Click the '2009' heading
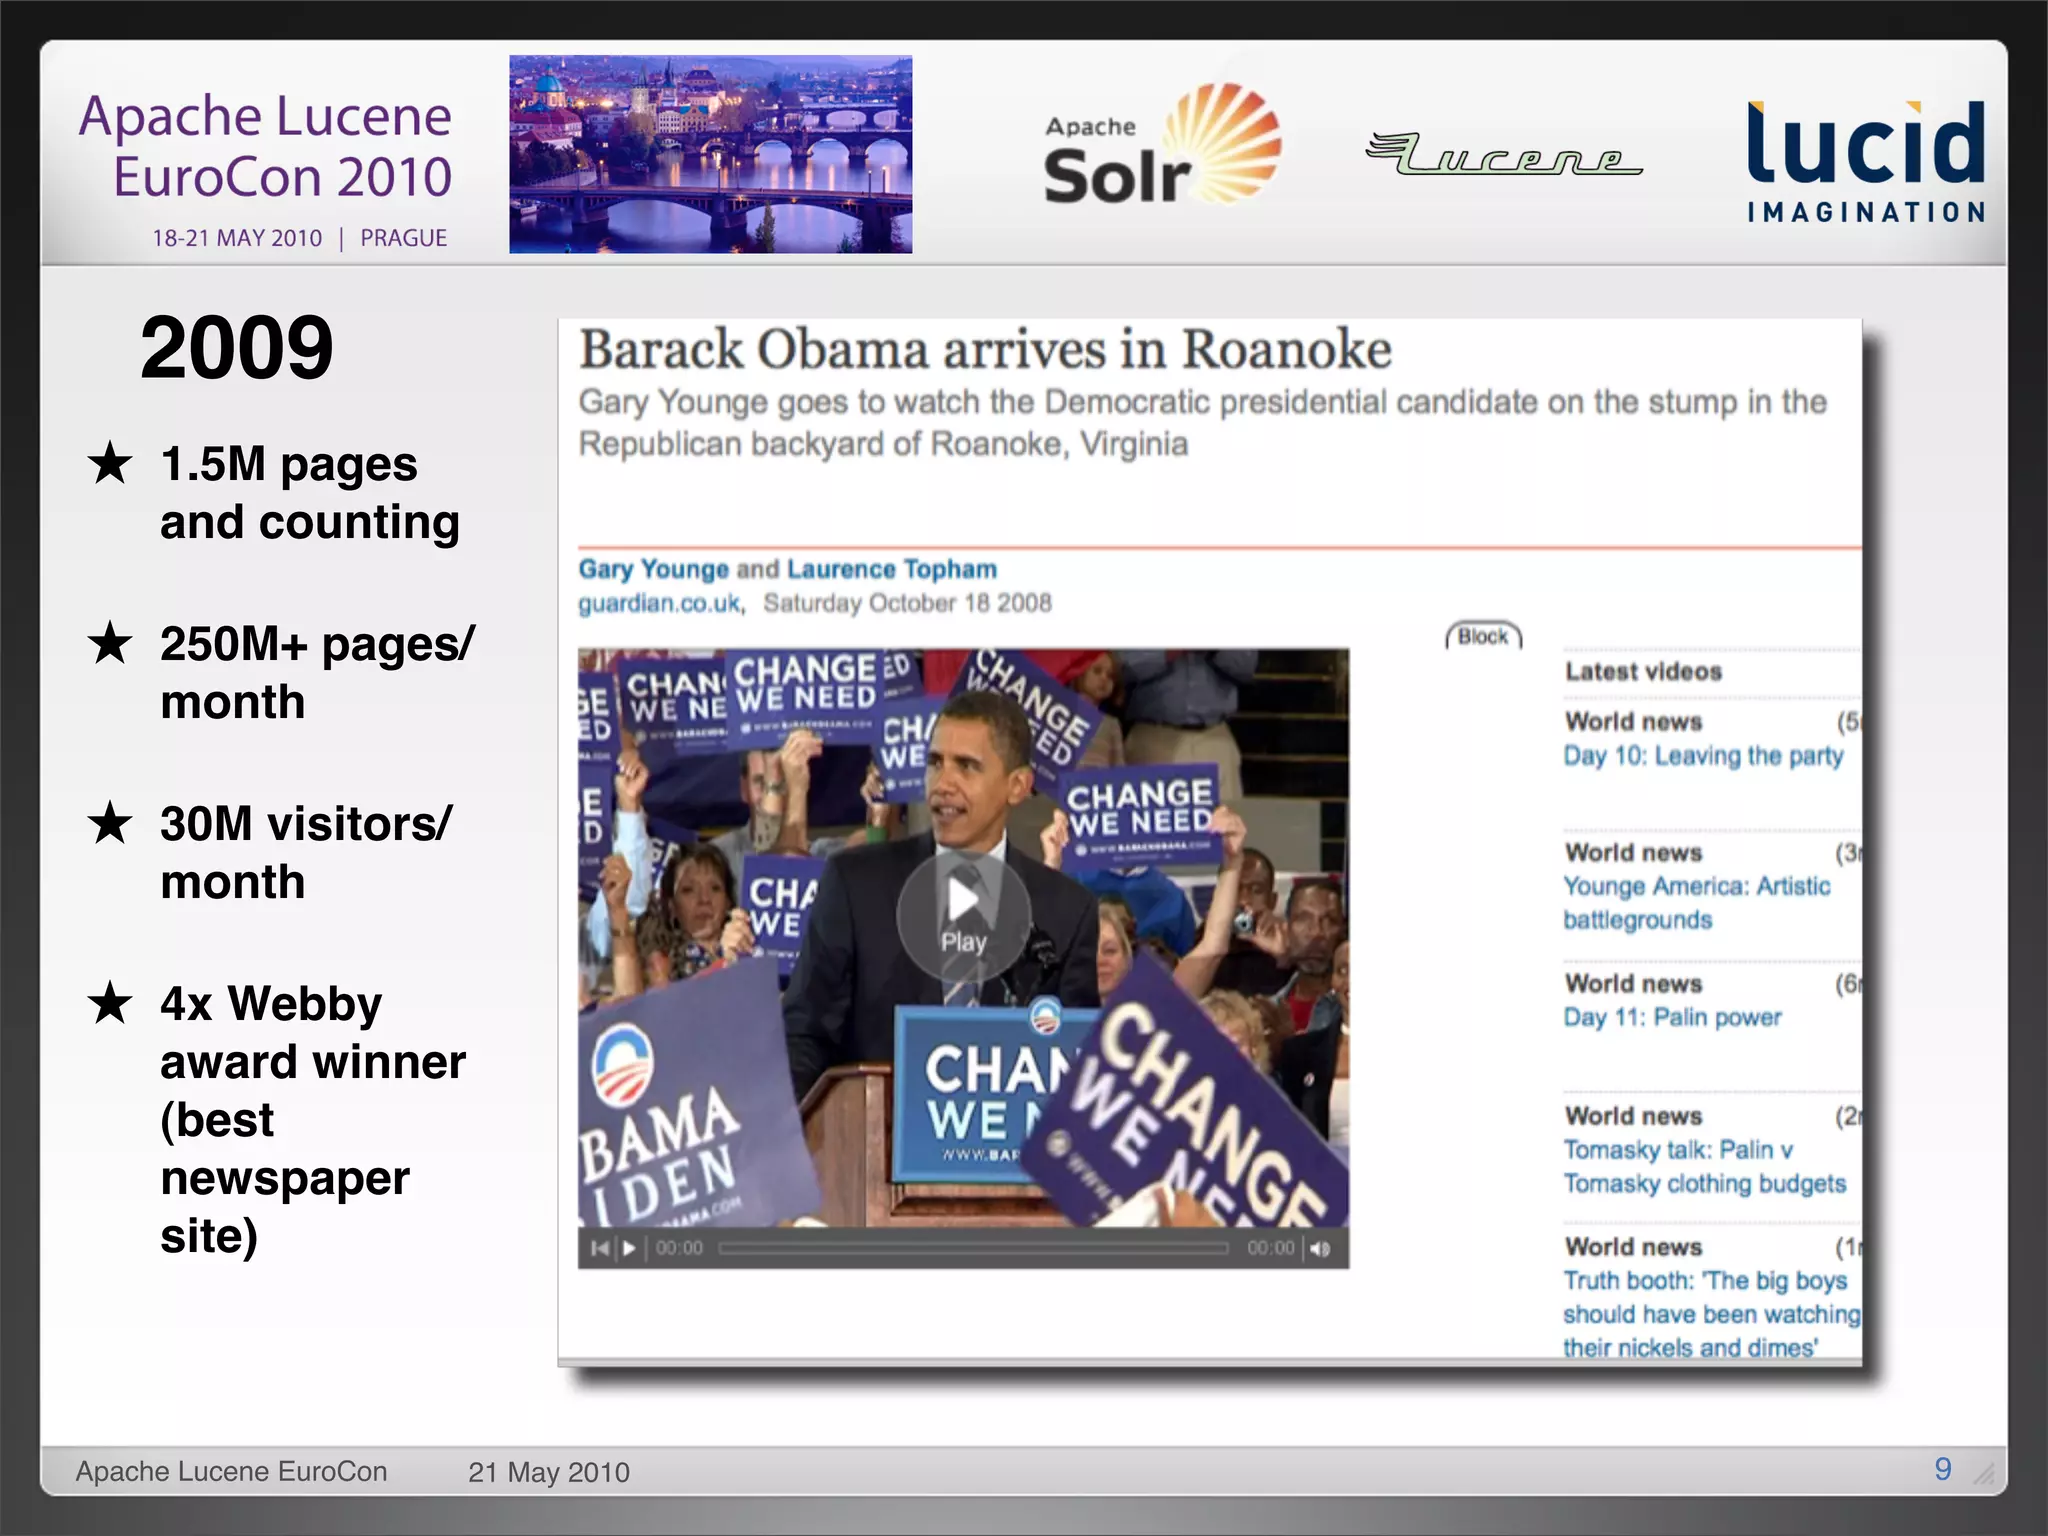 236,347
